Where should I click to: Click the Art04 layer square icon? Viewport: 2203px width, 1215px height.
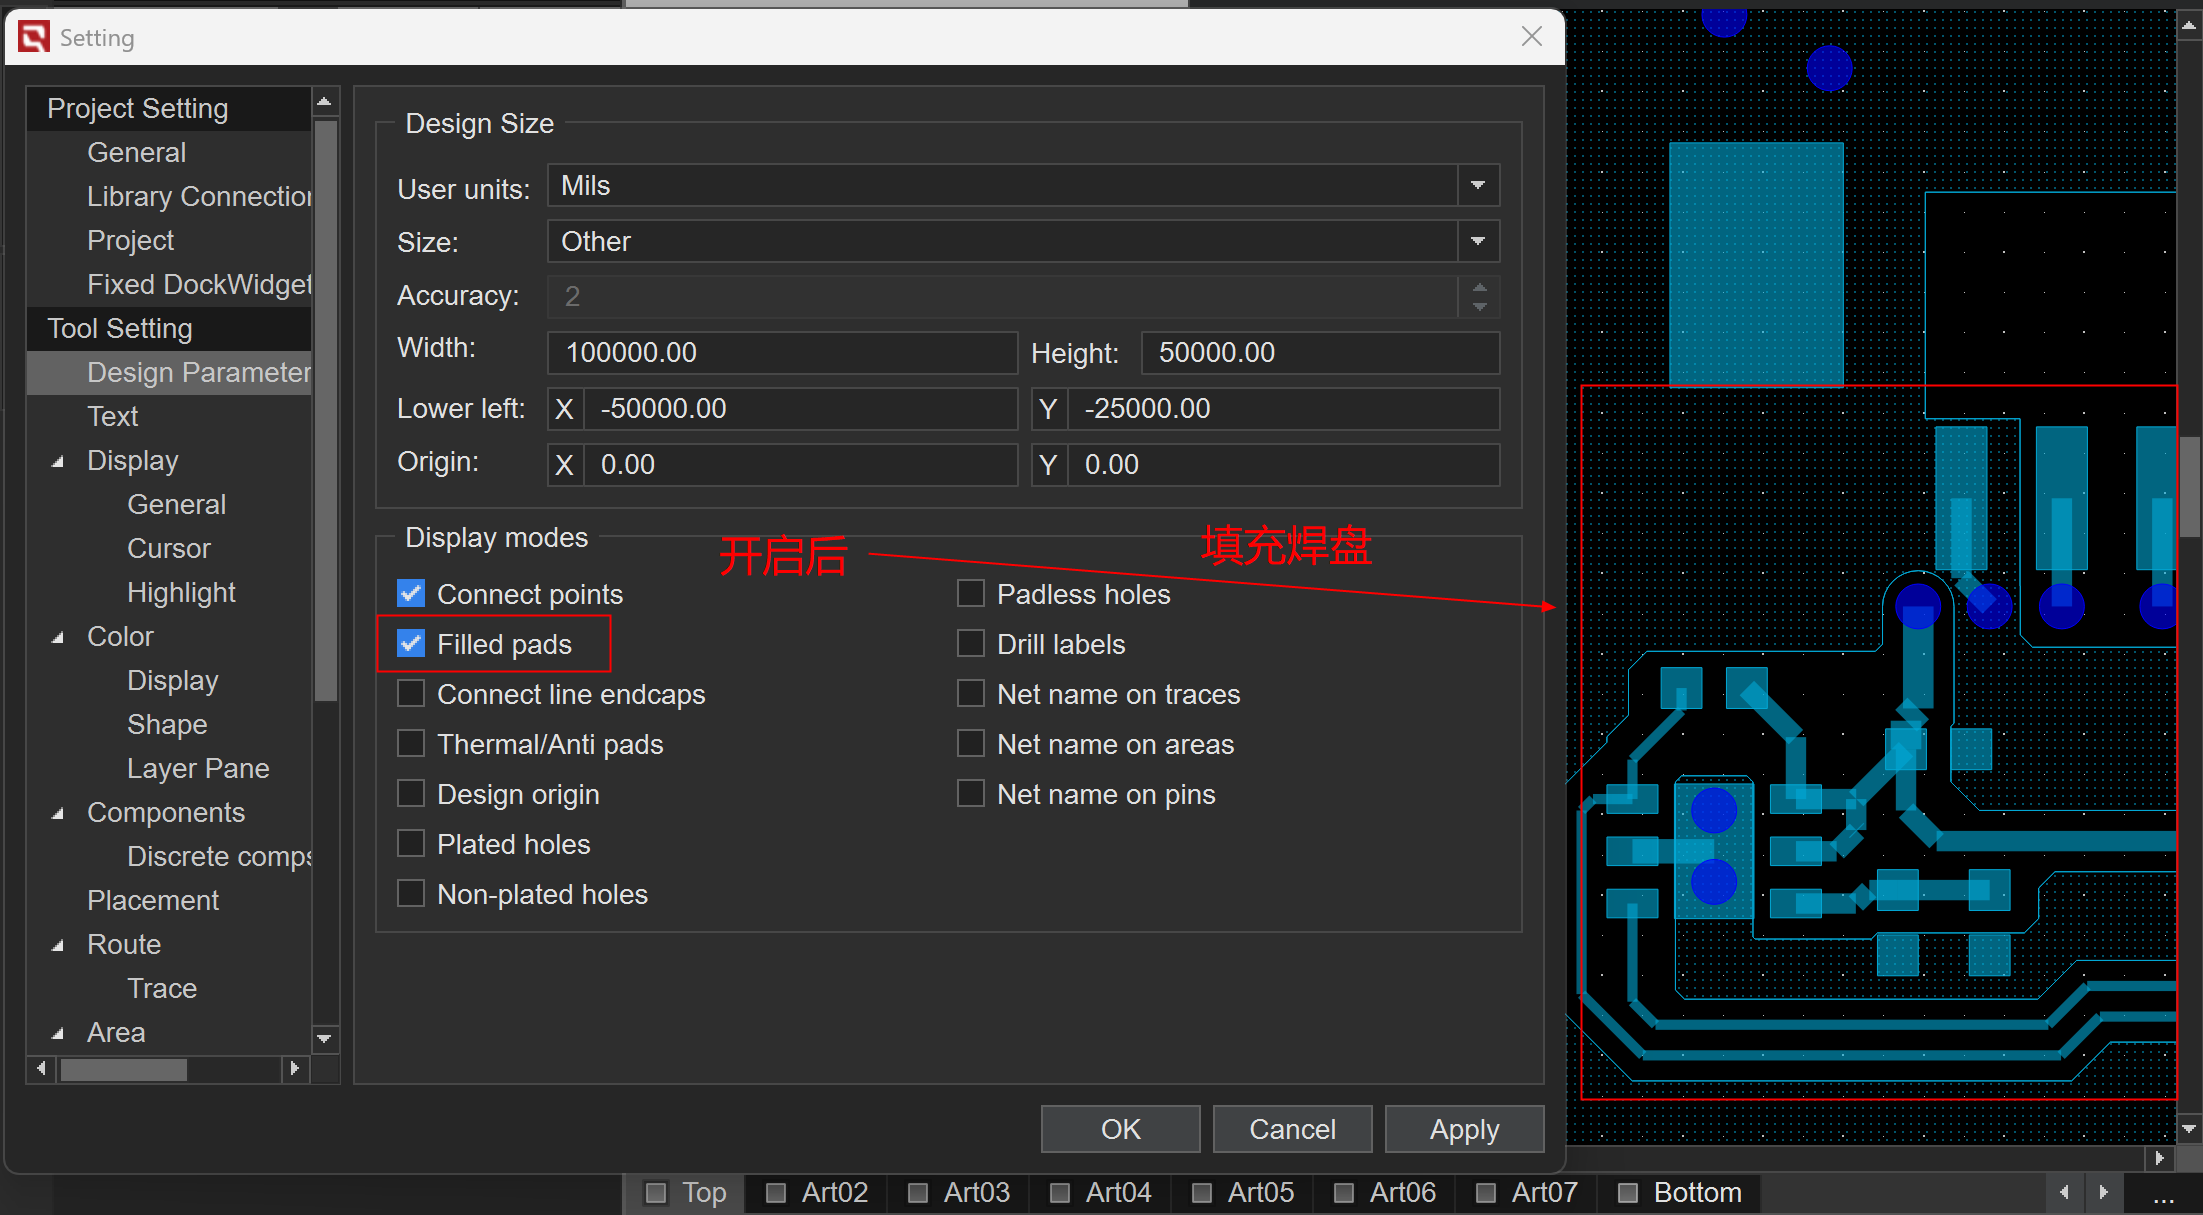tap(1060, 1193)
